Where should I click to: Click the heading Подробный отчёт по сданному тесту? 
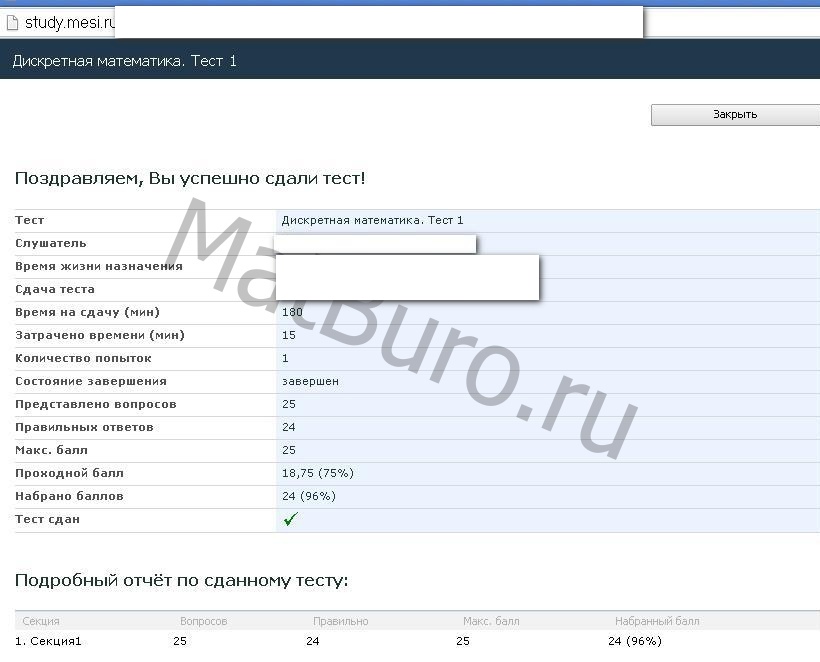coord(181,581)
